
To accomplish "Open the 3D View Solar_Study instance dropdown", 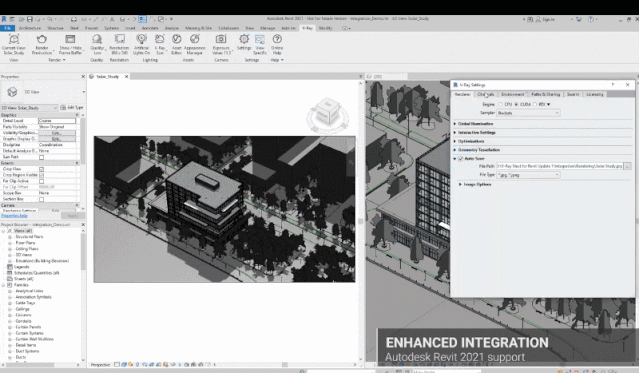I will tap(29, 108).
